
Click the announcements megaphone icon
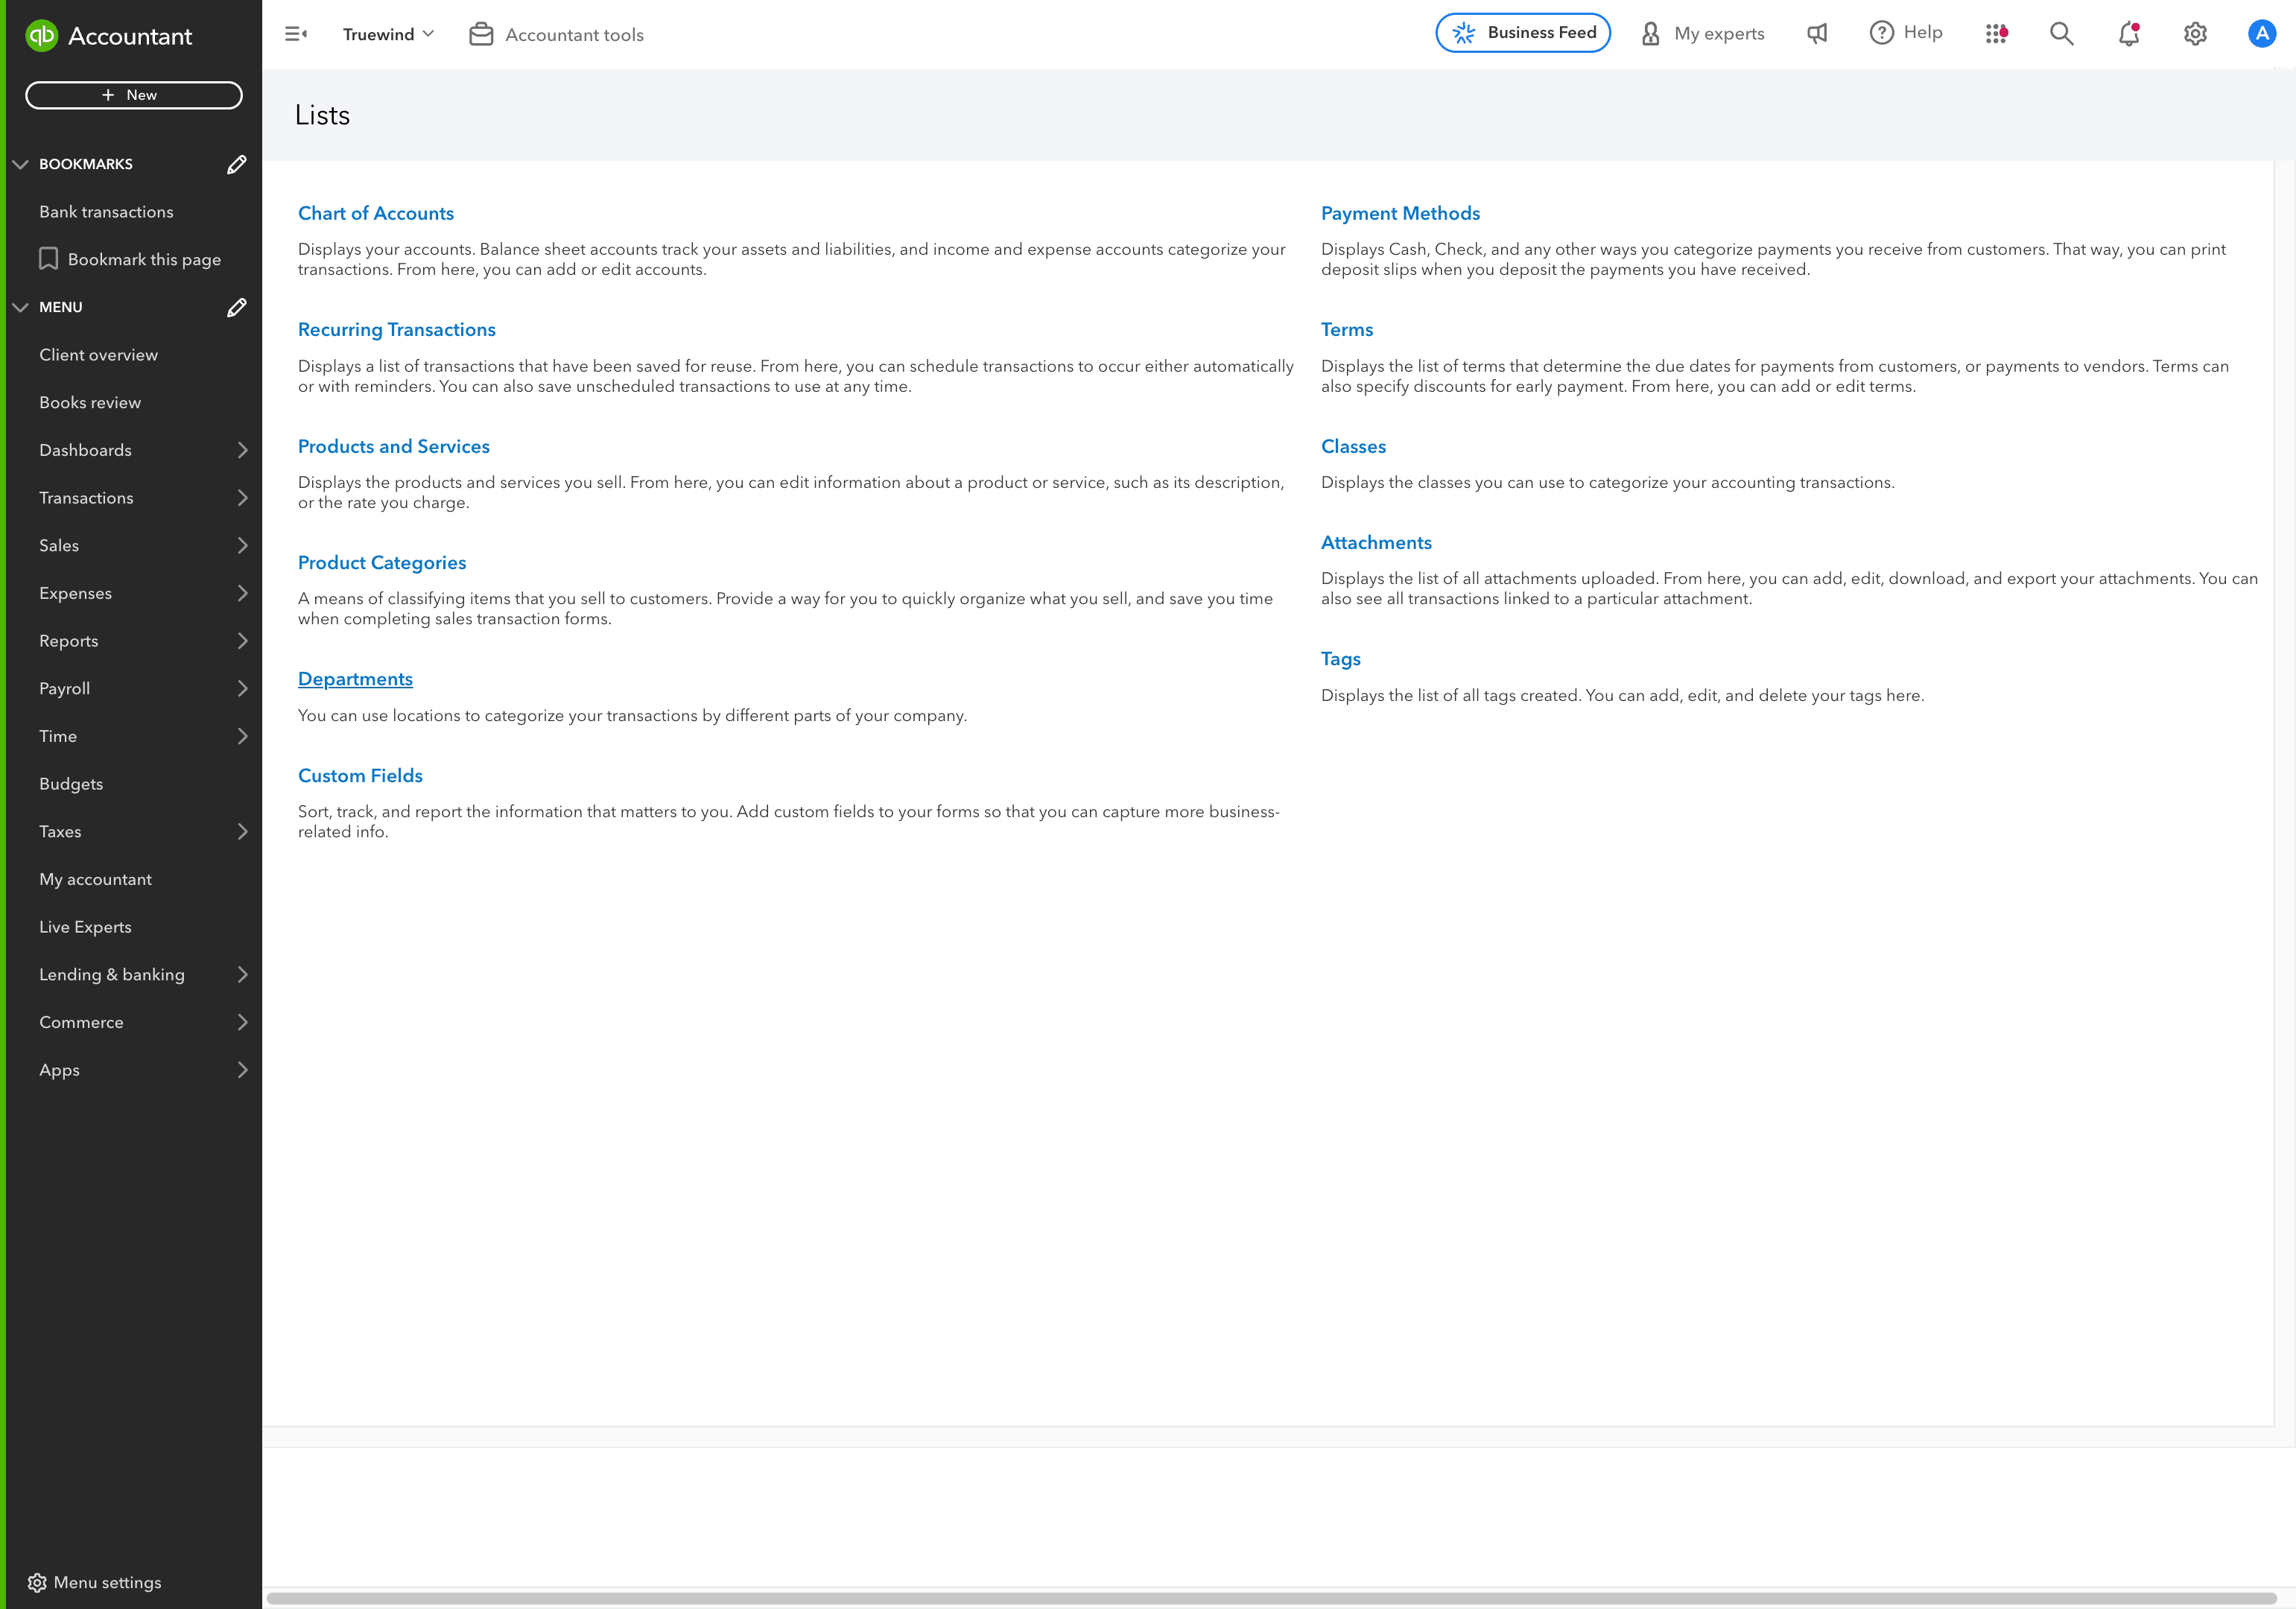[1817, 33]
